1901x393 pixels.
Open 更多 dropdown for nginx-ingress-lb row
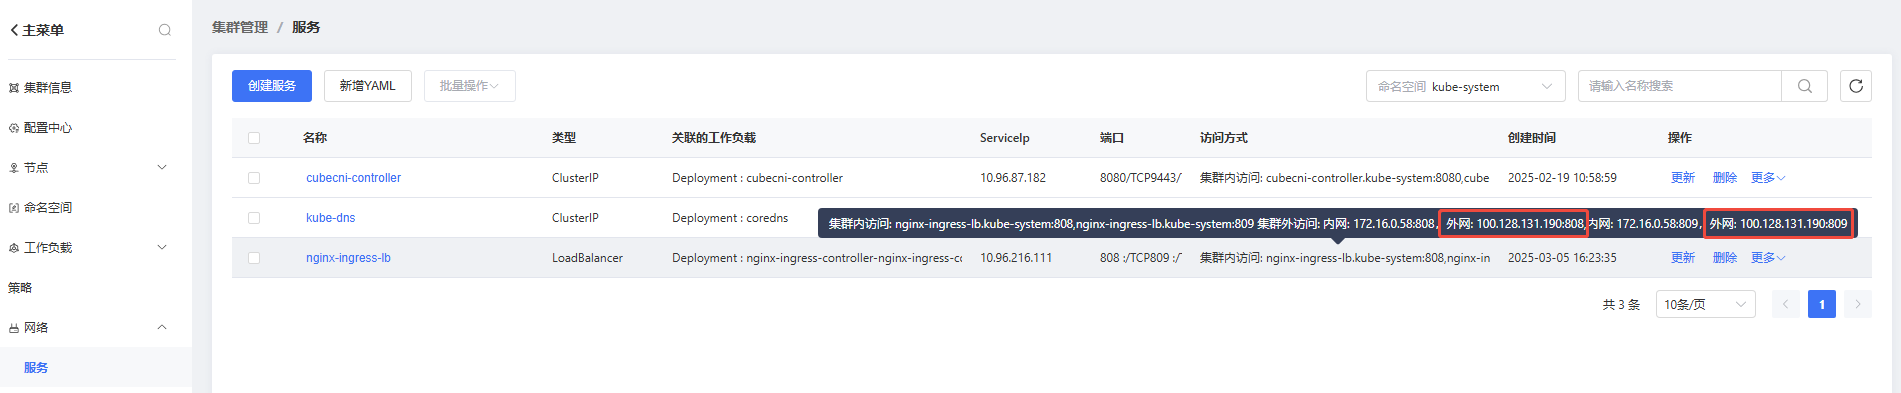point(1768,258)
